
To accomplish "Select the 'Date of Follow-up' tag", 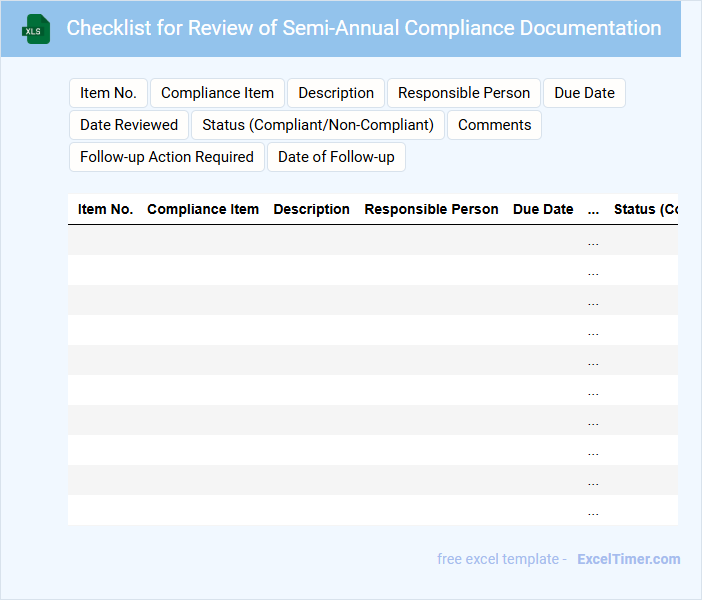I will pos(336,157).
